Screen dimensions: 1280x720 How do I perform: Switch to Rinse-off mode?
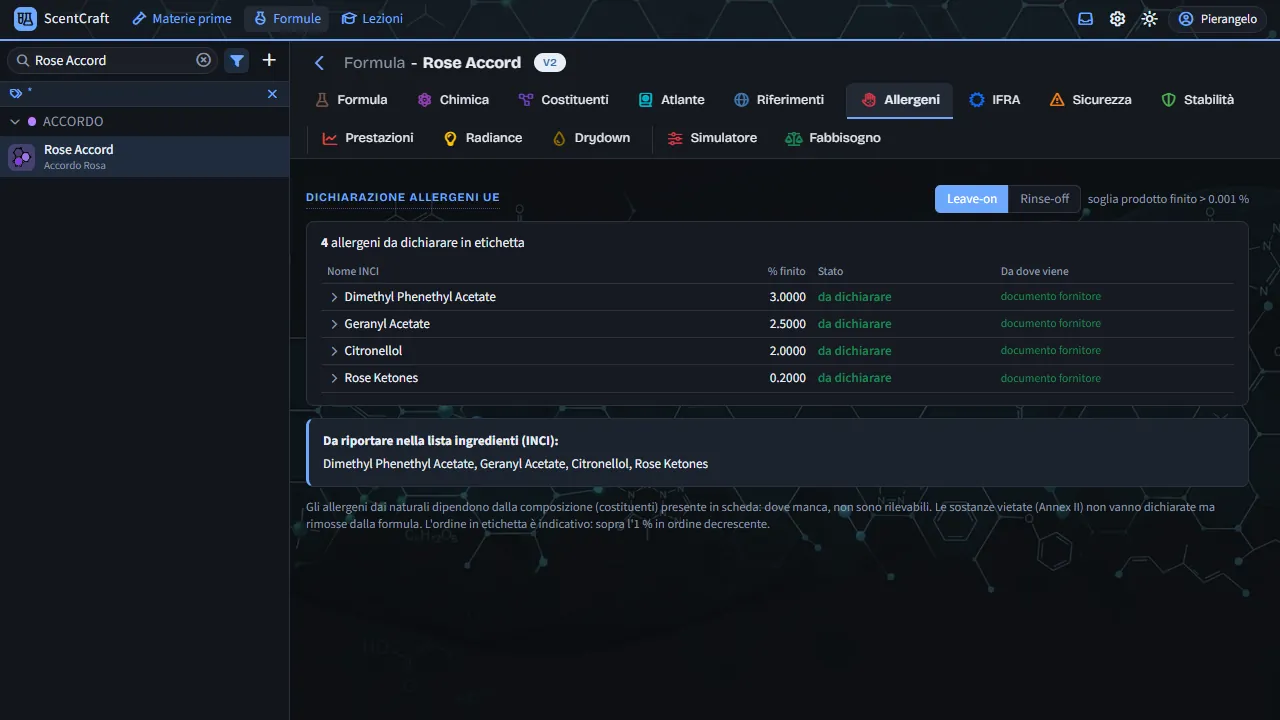pos(1045,199)
